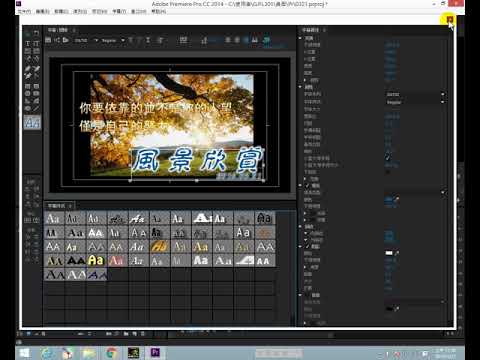Open the 文件 (File) menu
Image resolution: width=480 pixels, height=360 pixels.
point(24,11)
